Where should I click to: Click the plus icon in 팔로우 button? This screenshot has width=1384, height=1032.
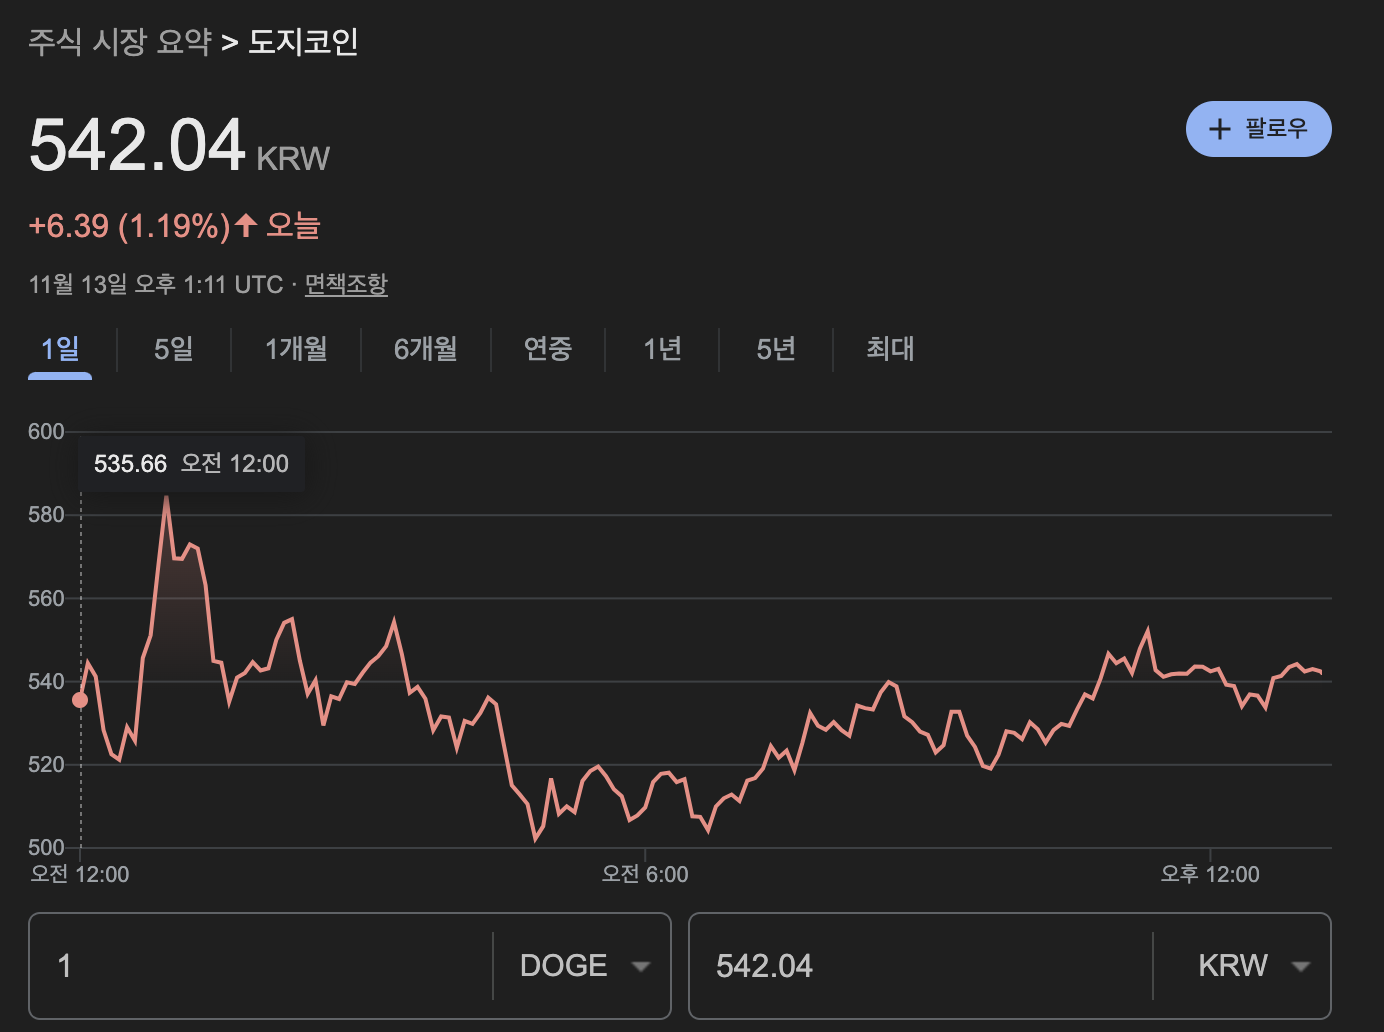click(1219, 129)
